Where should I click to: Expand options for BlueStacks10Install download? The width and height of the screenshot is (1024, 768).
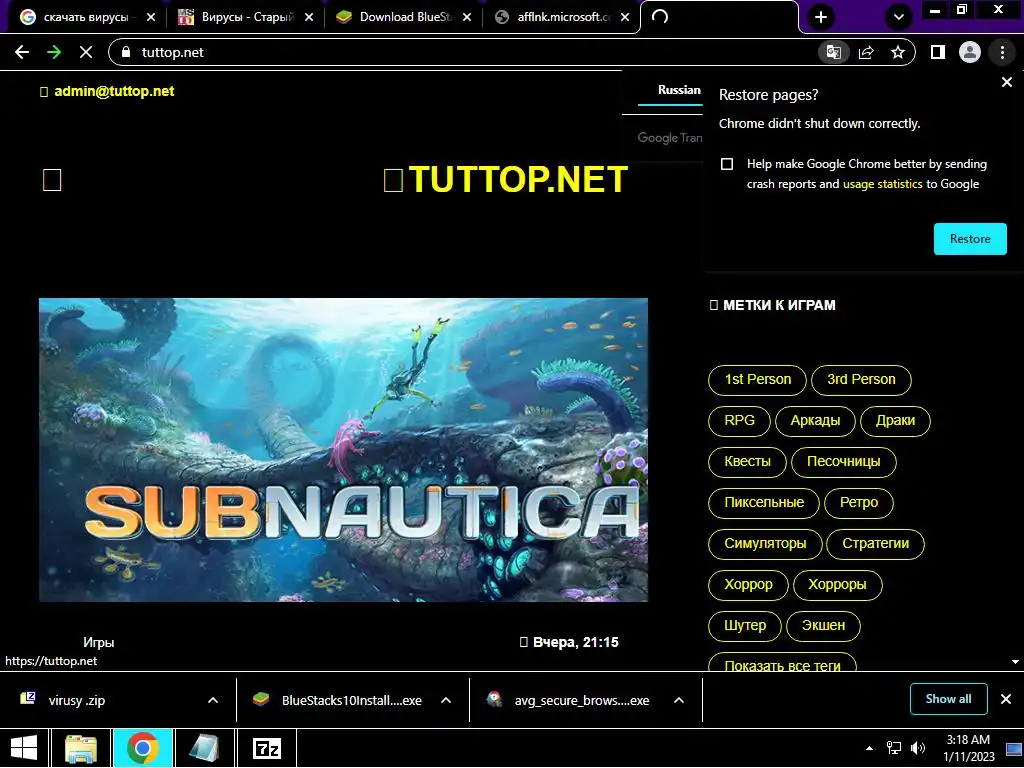(446, 701)
